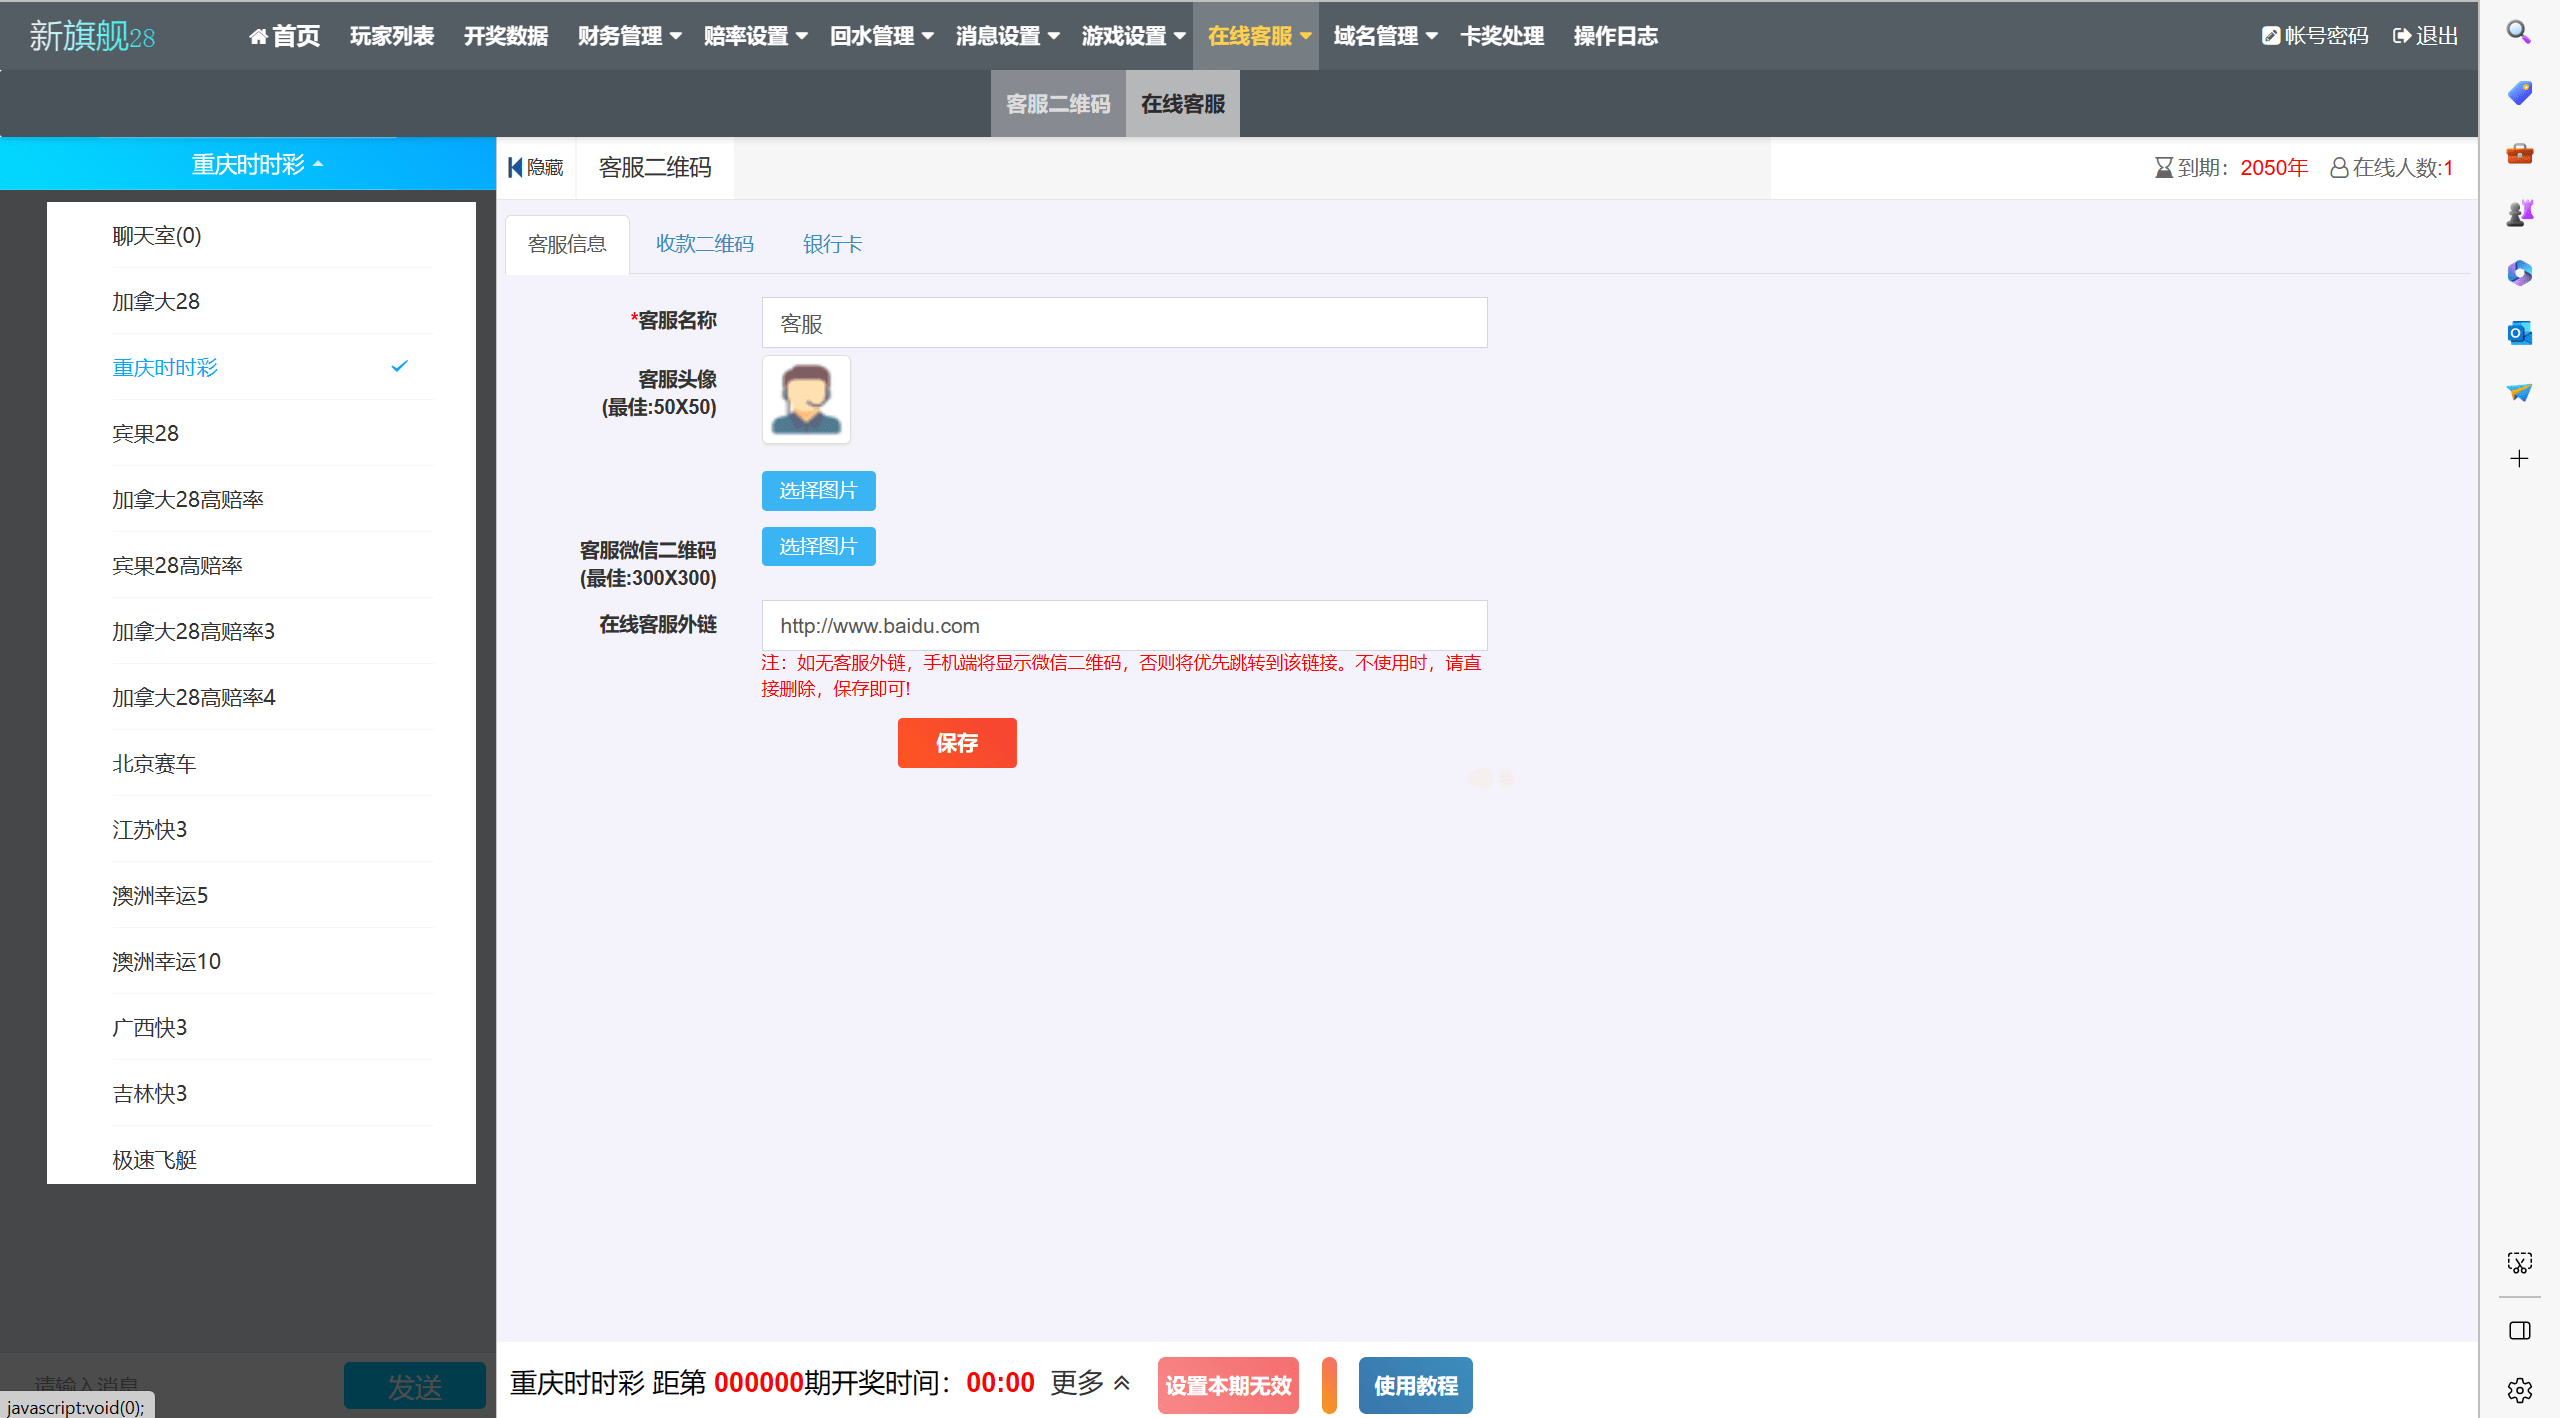Click 设置本期无效 button

(x=1228, y=1385)
